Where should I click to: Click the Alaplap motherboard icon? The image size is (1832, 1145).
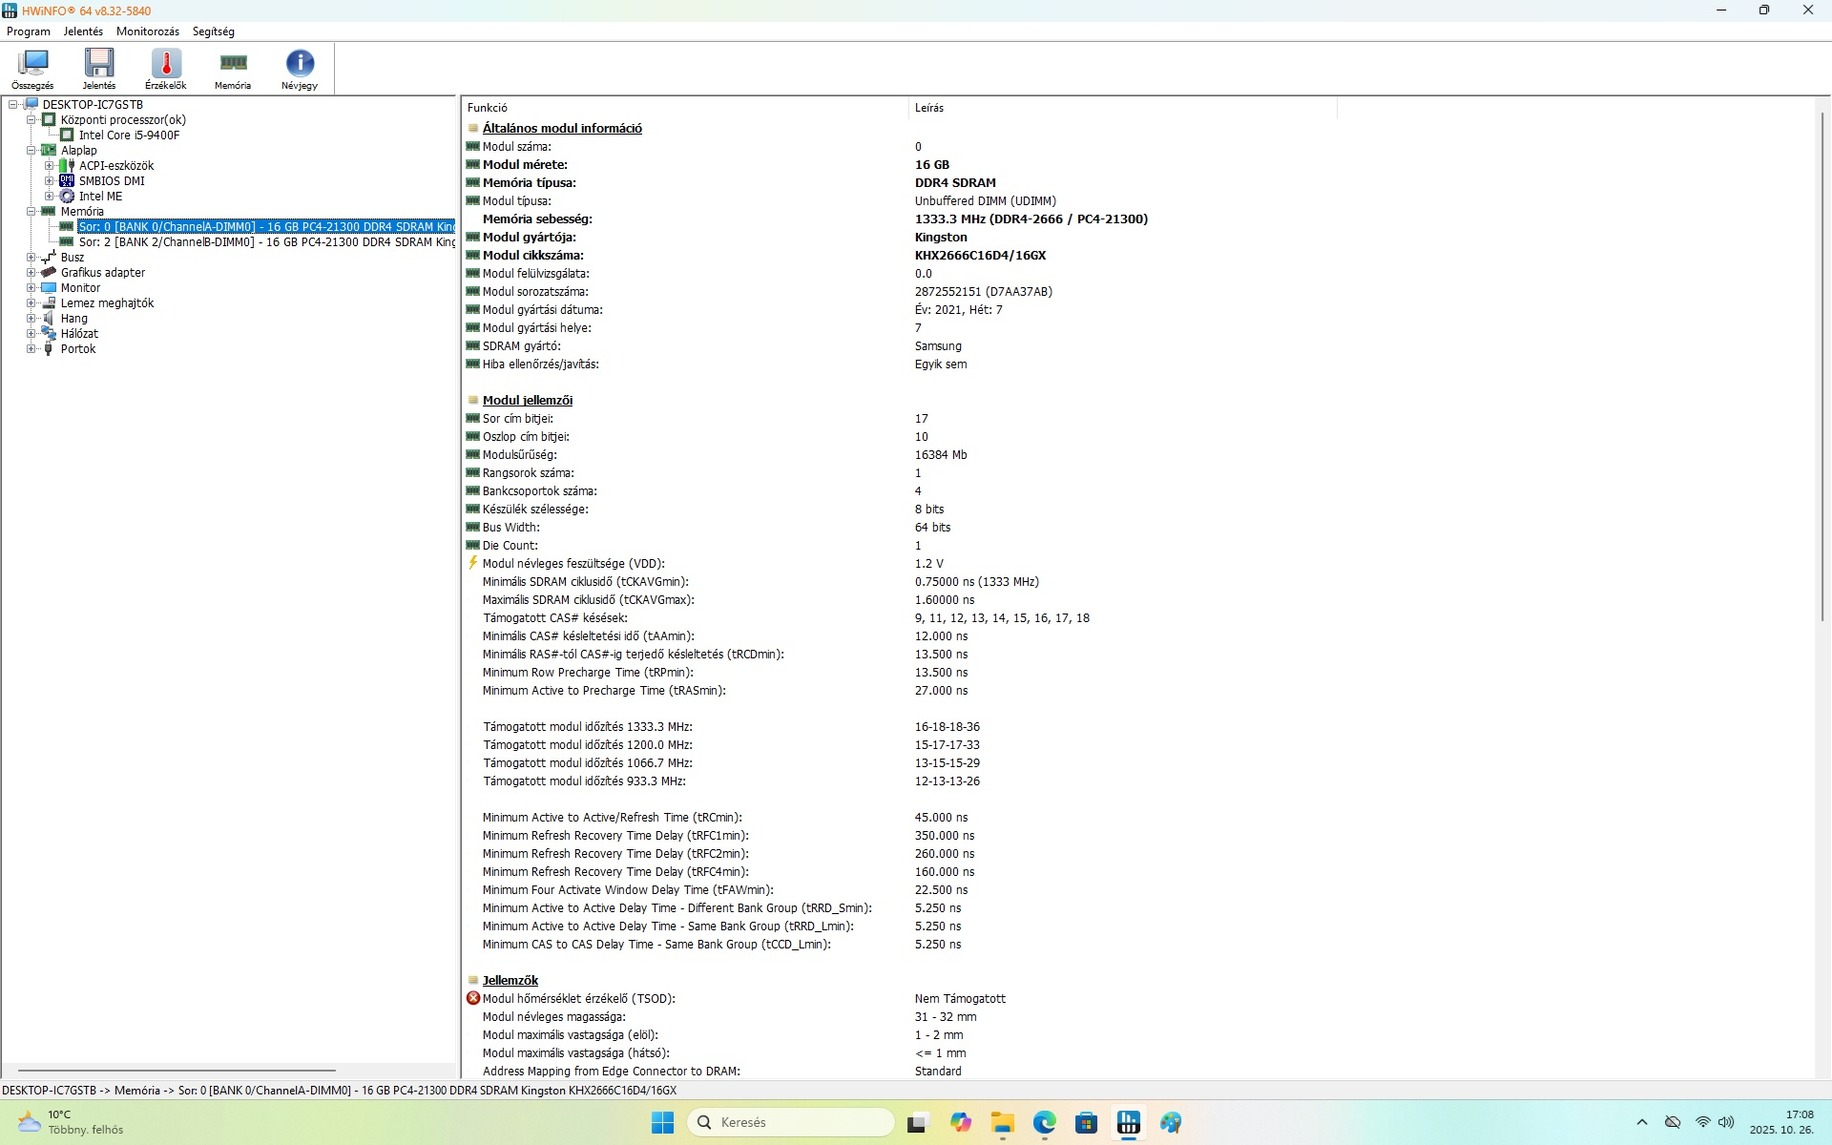point(48,150)
